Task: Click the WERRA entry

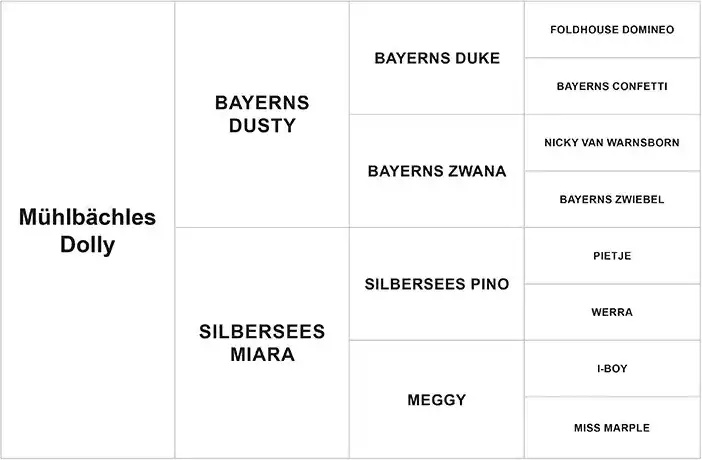Action: 612,312
